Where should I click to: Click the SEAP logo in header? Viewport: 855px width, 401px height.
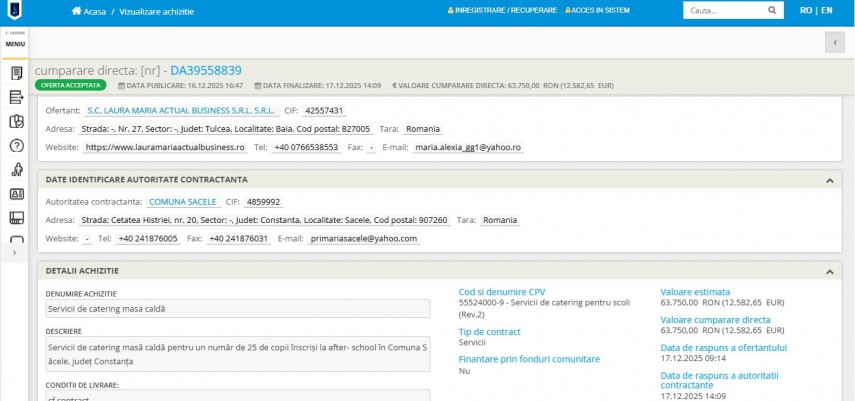coord(15,10)
